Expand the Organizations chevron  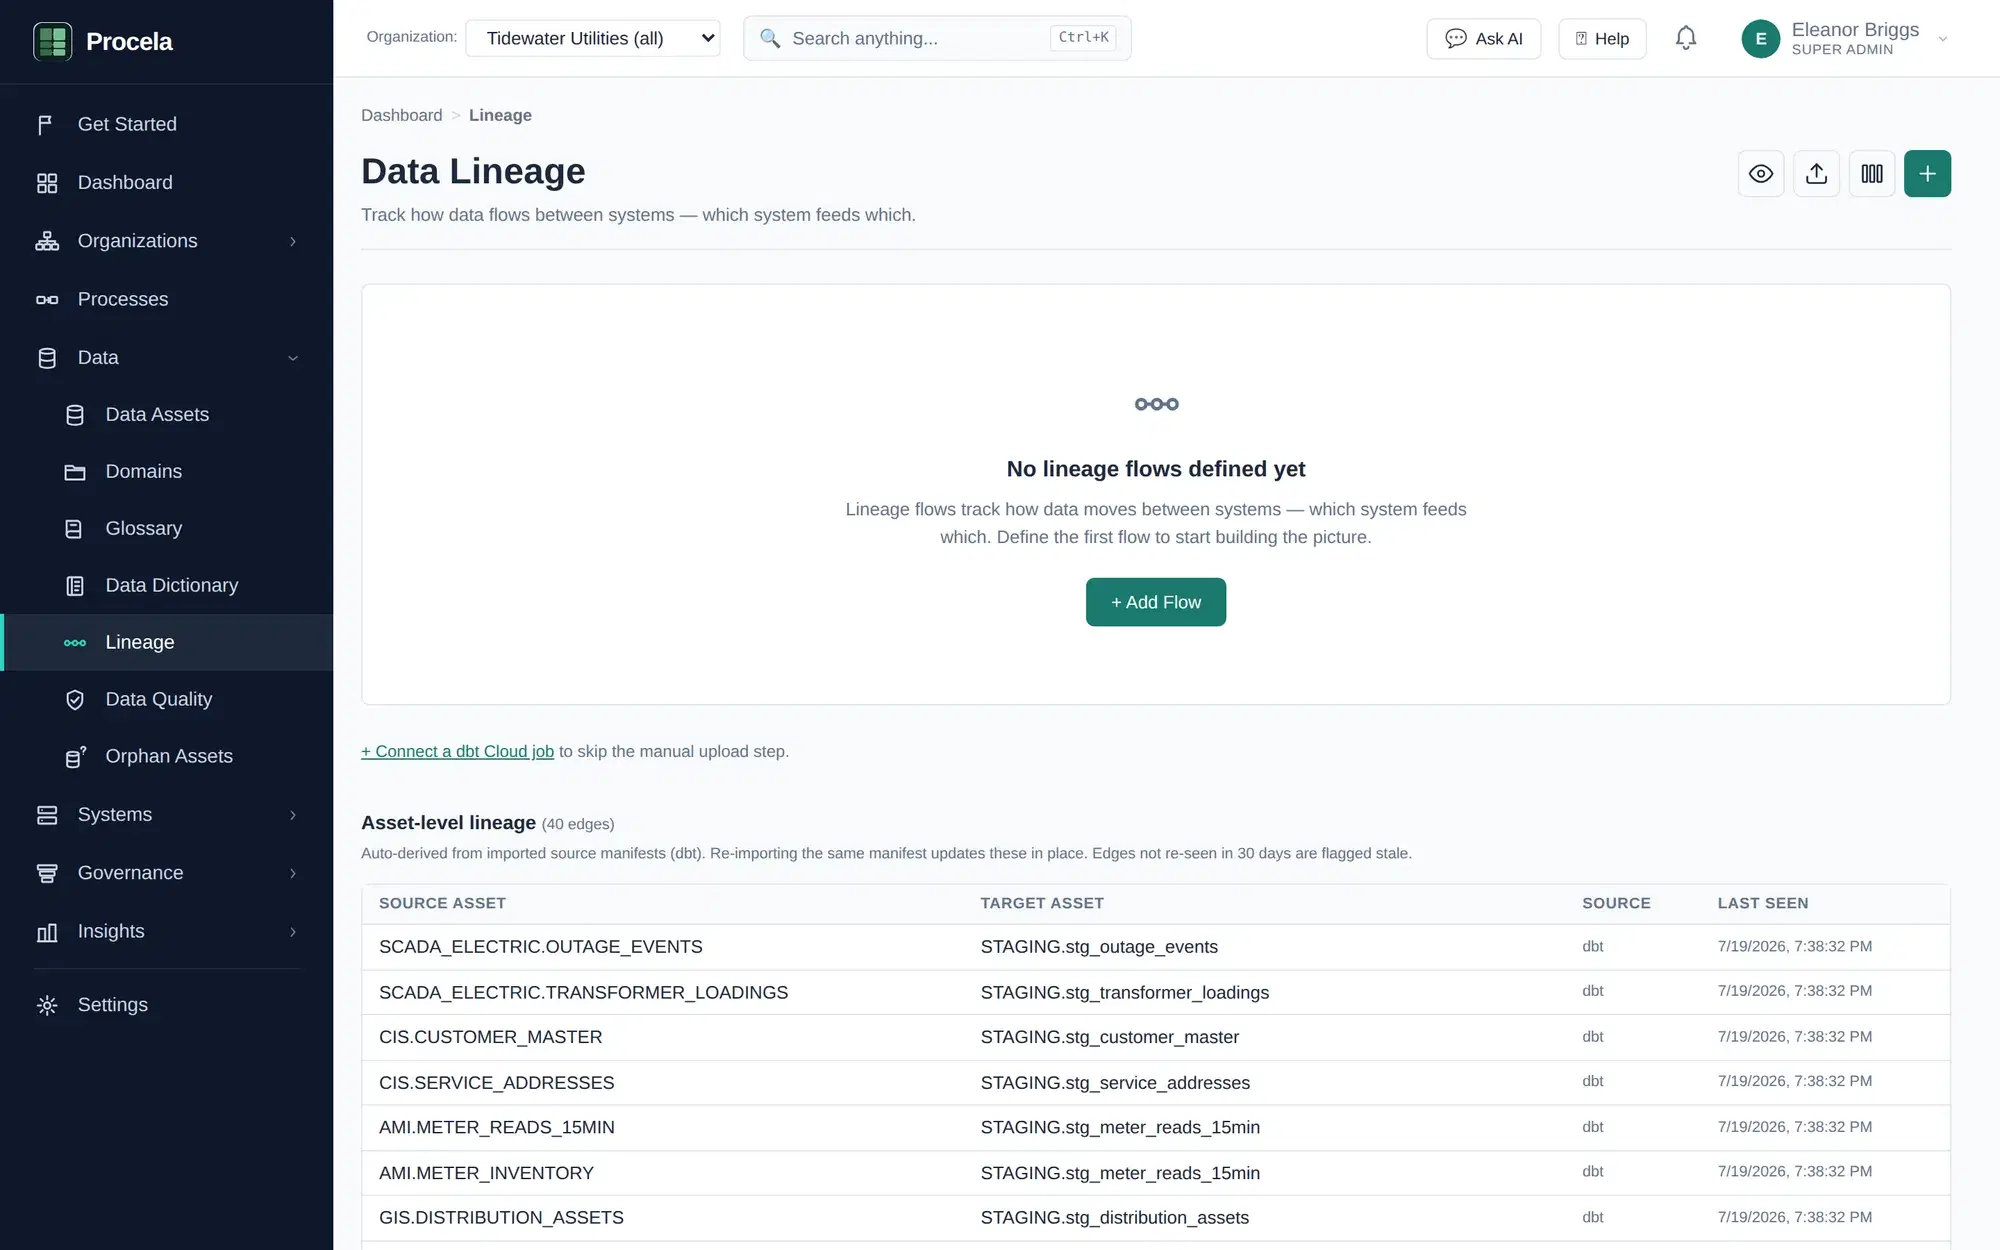click(293, 241)
